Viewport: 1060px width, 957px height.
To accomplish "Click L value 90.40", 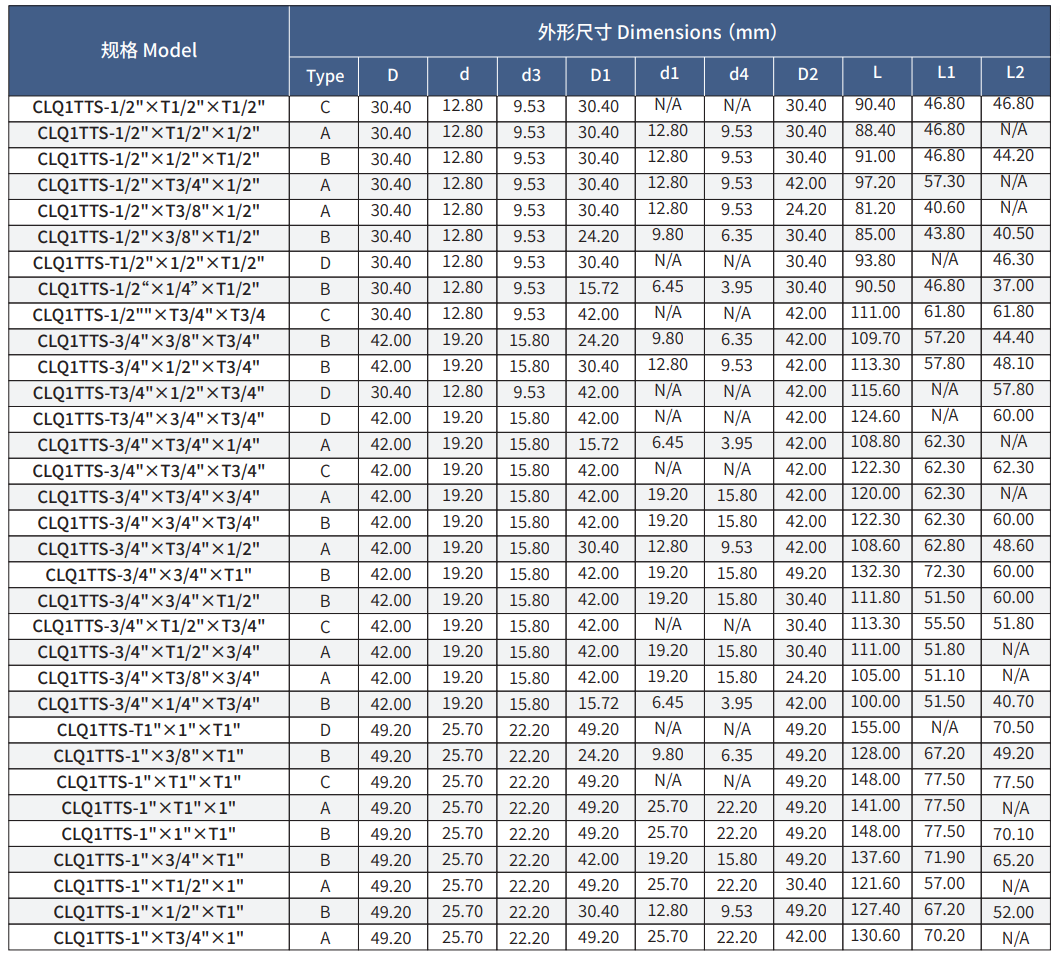I will [x=875, y=105].
